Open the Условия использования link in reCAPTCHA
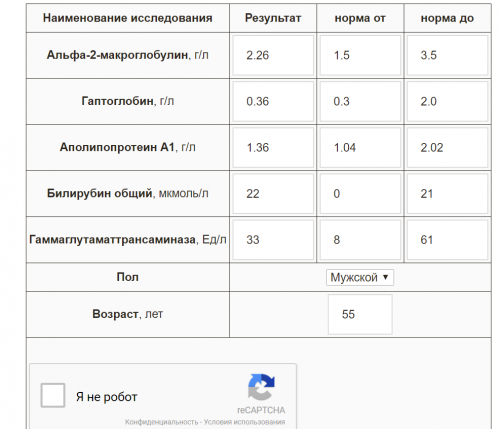This screenshot has width=500, height=429. [x=244, y=422]
